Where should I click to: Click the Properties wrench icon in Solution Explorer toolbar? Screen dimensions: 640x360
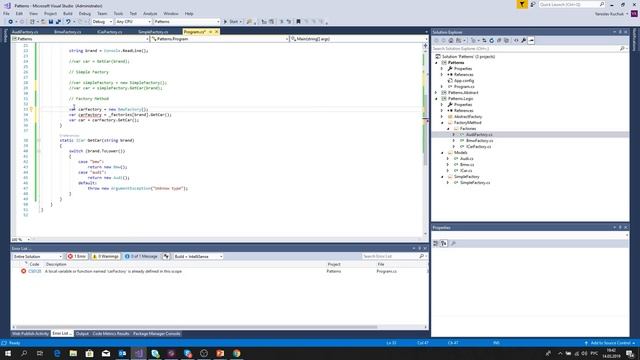click(524, 40)
